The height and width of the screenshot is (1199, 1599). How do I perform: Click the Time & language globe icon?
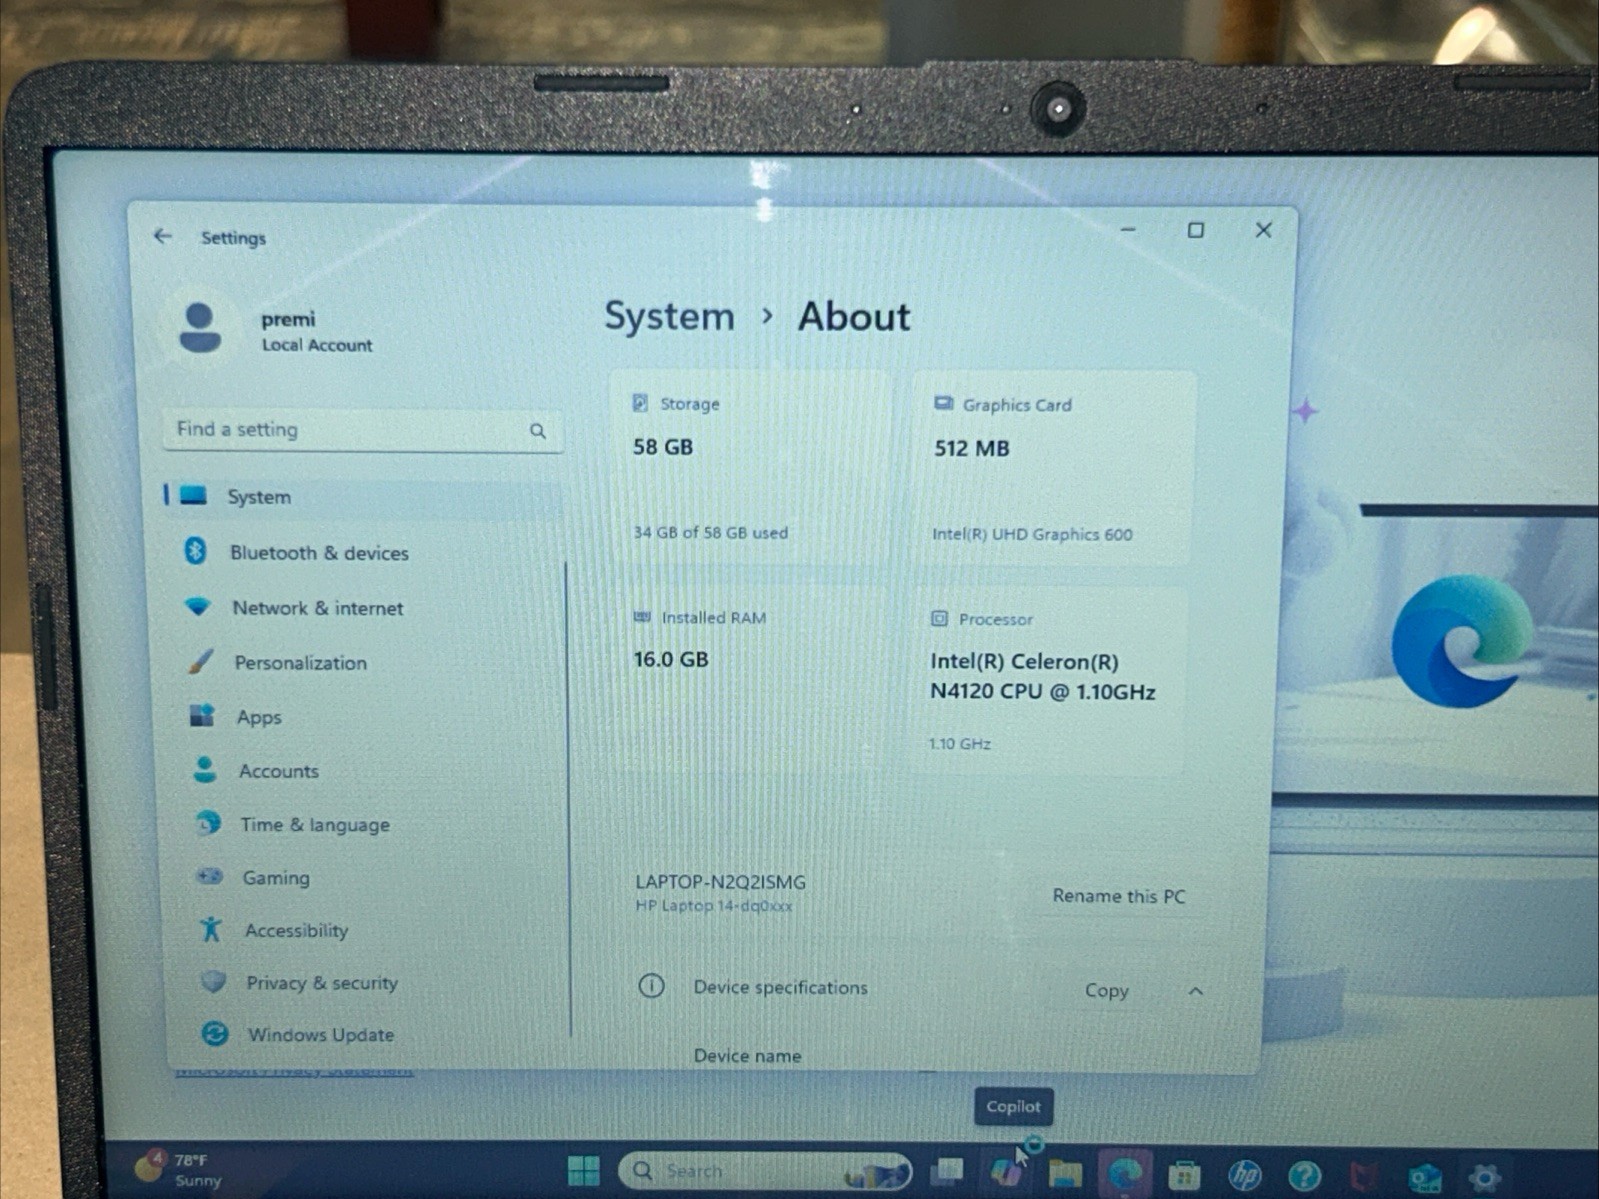208,822
